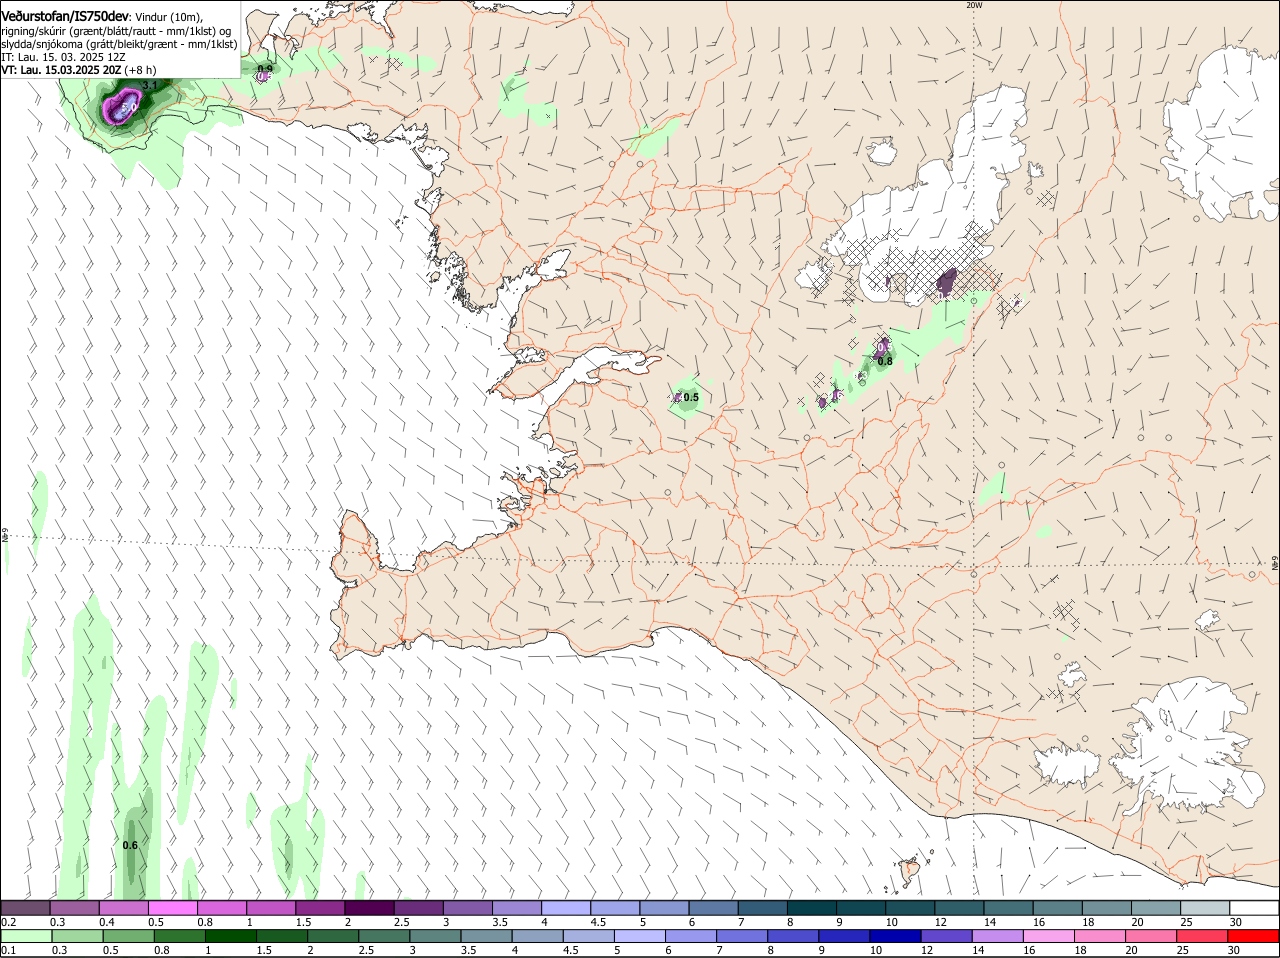Click the '3.1' precipitation value near the top-left
The image size is (1280, 958).
point(150,86)
